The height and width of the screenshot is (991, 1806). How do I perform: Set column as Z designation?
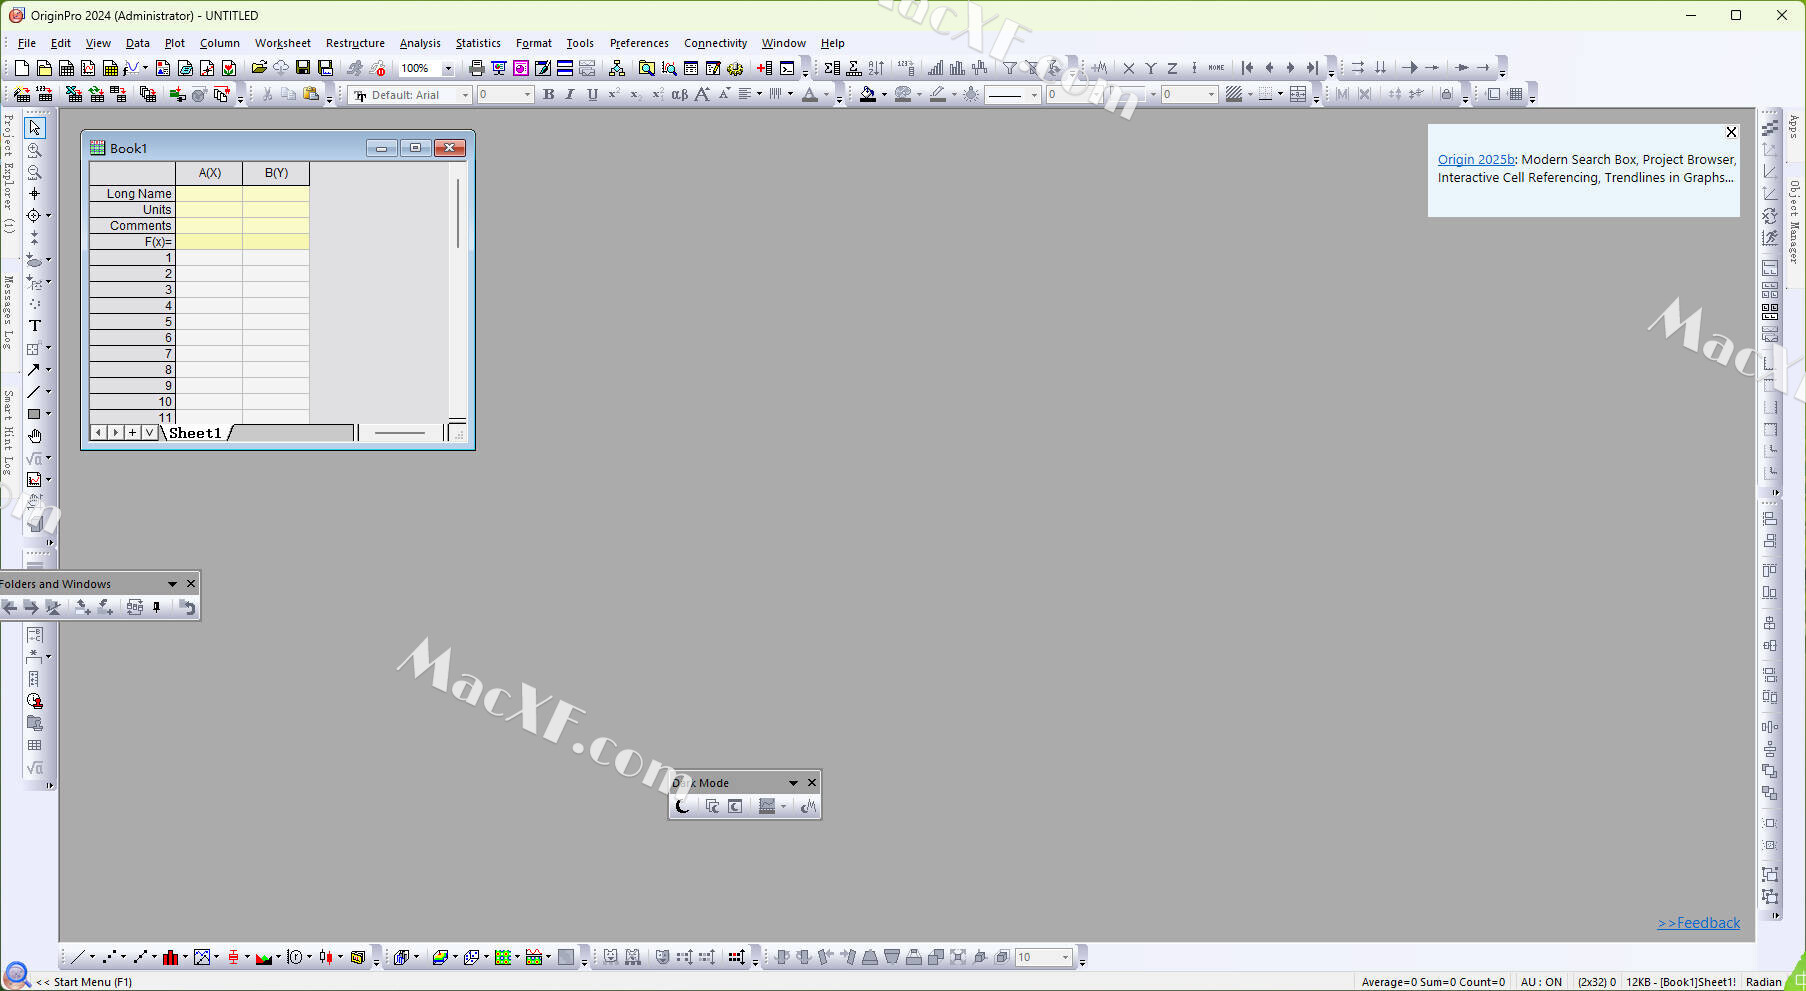(1172, 68)
